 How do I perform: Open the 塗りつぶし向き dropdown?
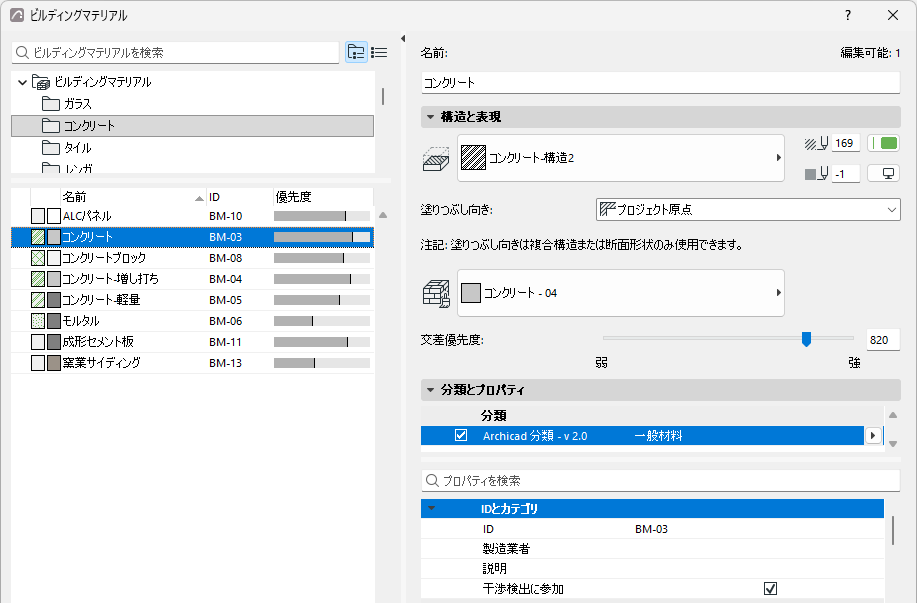748,209
